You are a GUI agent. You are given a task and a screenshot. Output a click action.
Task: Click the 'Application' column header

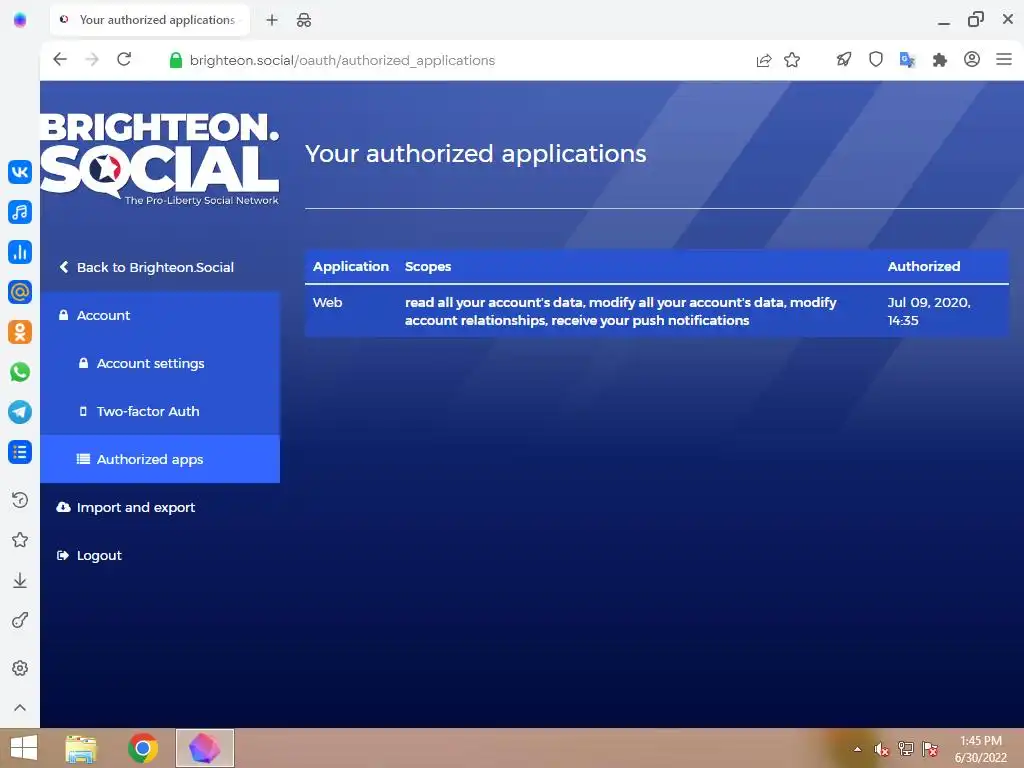351,266
